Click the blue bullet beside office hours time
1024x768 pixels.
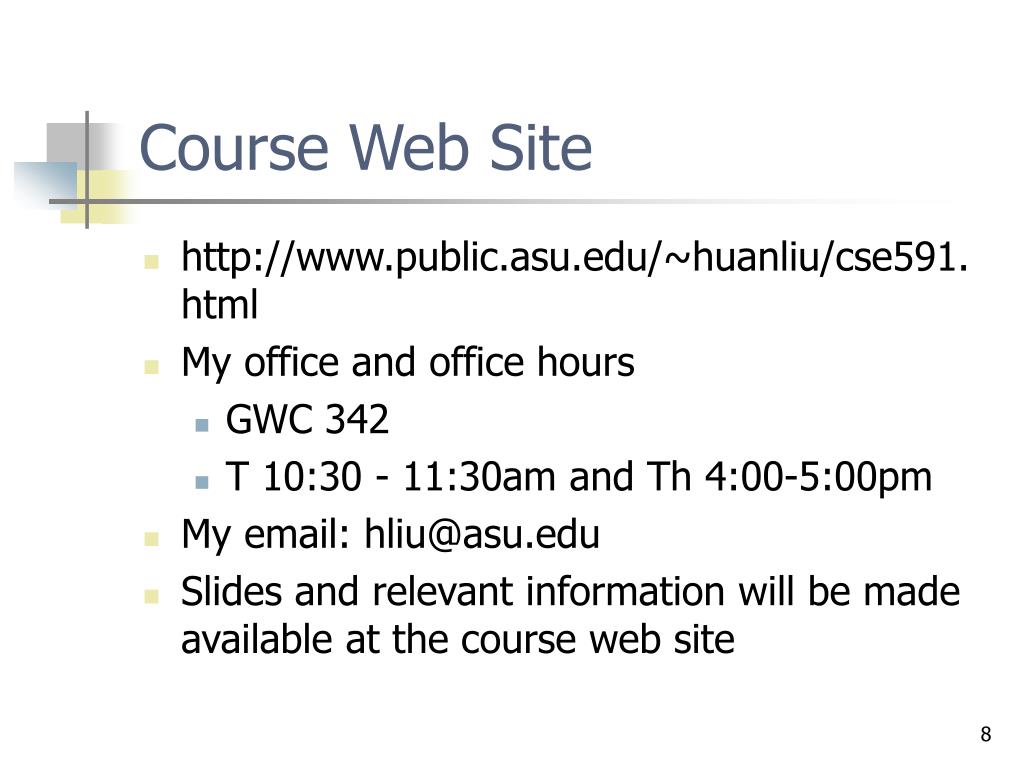[202, 483]
